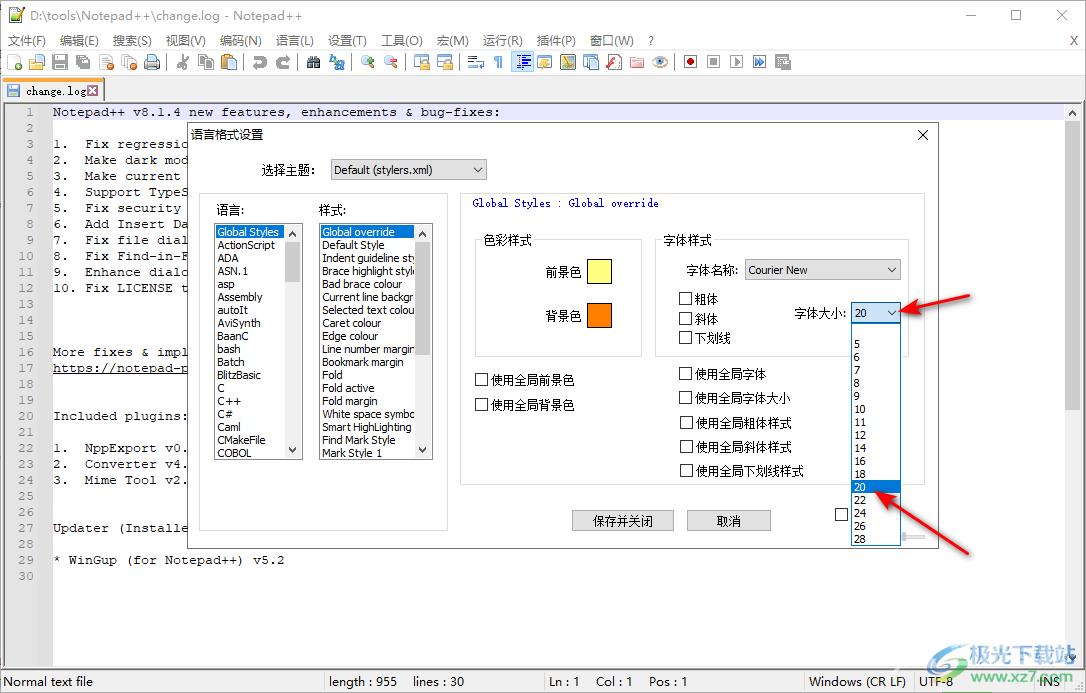Click the Print toolbar icon

pos(152,62)
